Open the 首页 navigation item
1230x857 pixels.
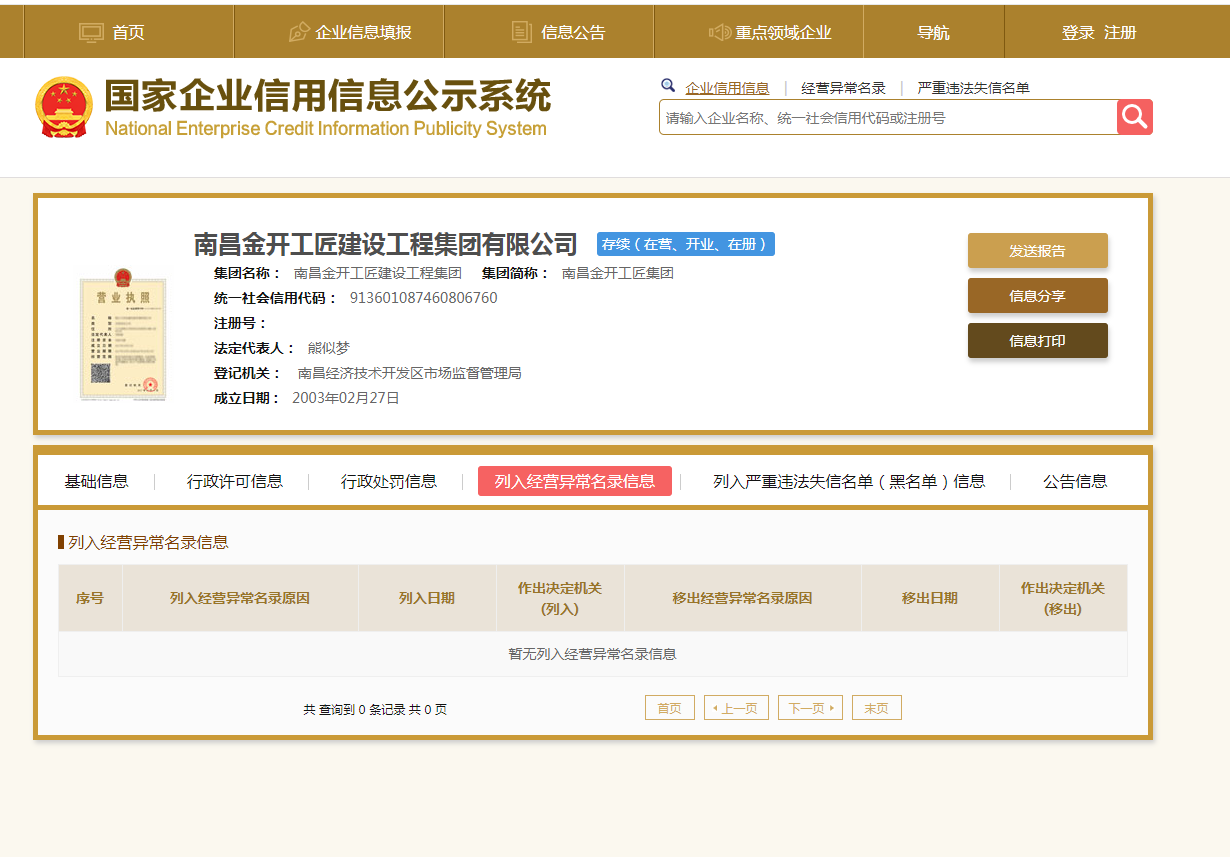coord(128,32)
